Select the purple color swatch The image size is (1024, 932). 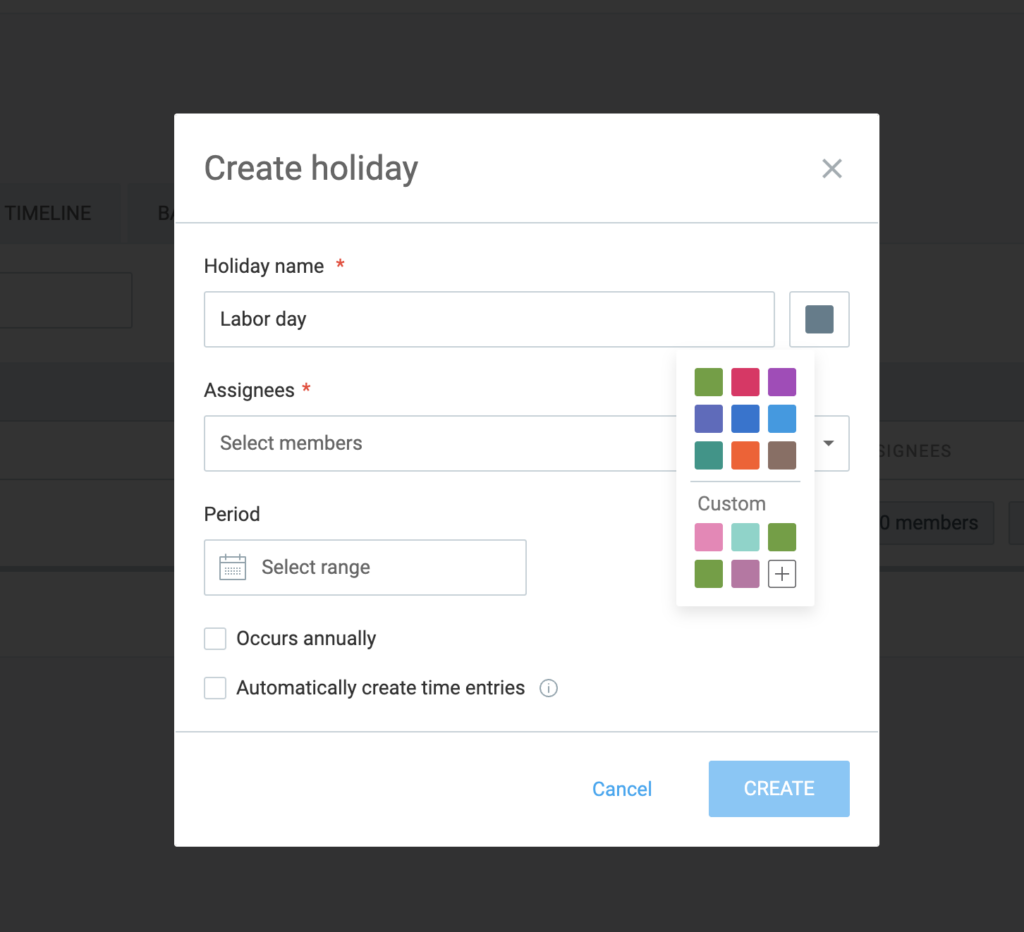[782, 382]
